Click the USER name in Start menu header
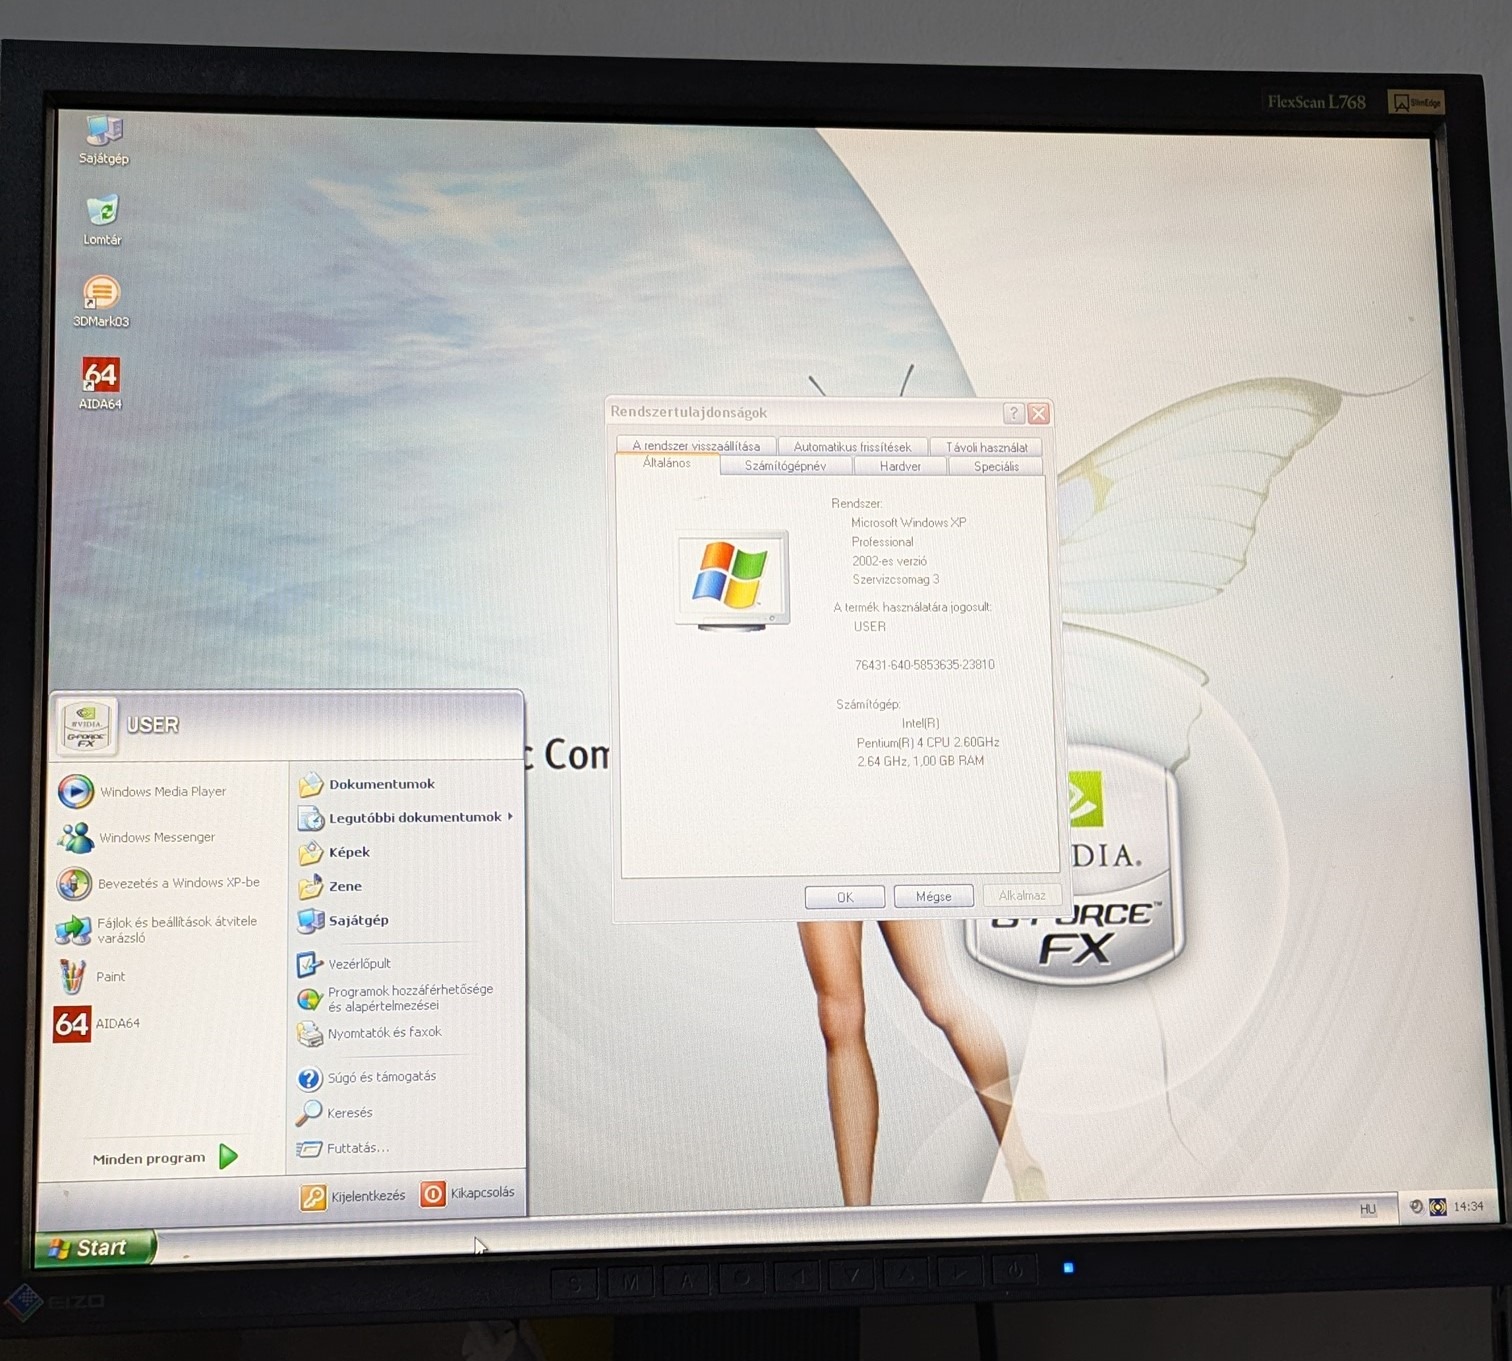This screenshot has height=1361, width=1512. [153, 725]
